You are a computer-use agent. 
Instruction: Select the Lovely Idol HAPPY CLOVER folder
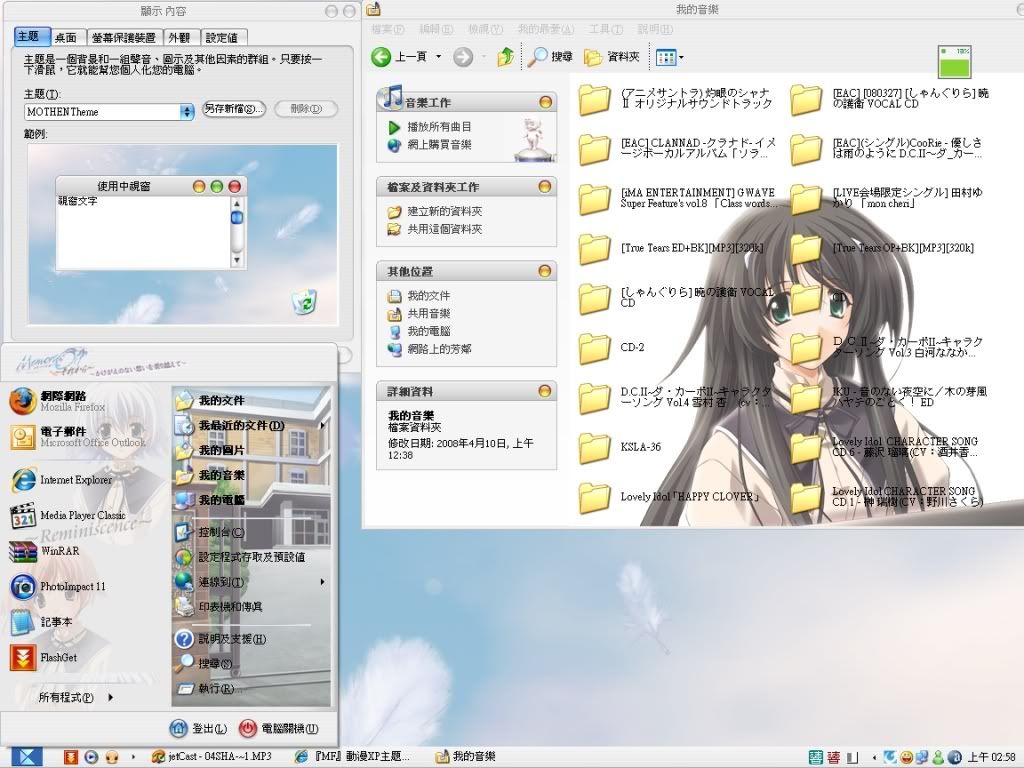click(x=669, y=497)
